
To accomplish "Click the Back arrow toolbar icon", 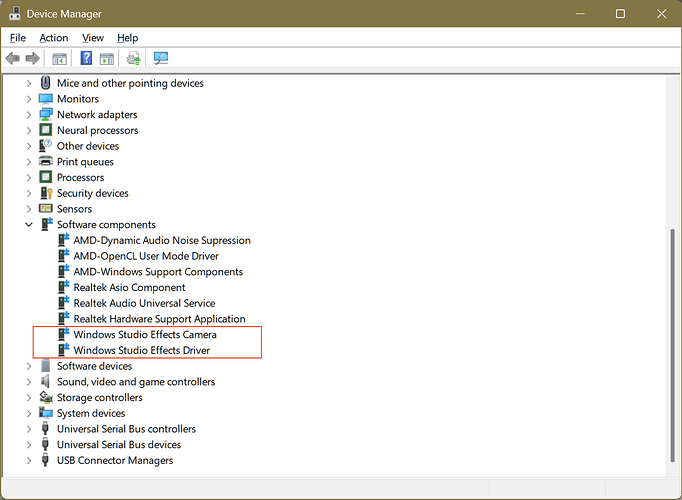I will click(13, 58).
